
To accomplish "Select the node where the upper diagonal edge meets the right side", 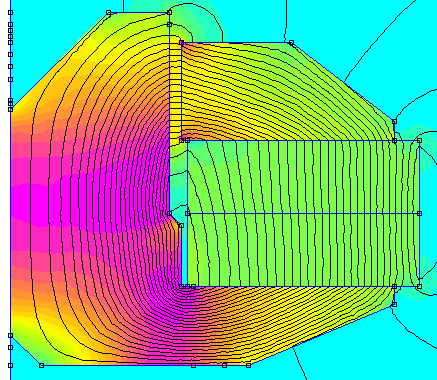I will (x=394, y=122).
